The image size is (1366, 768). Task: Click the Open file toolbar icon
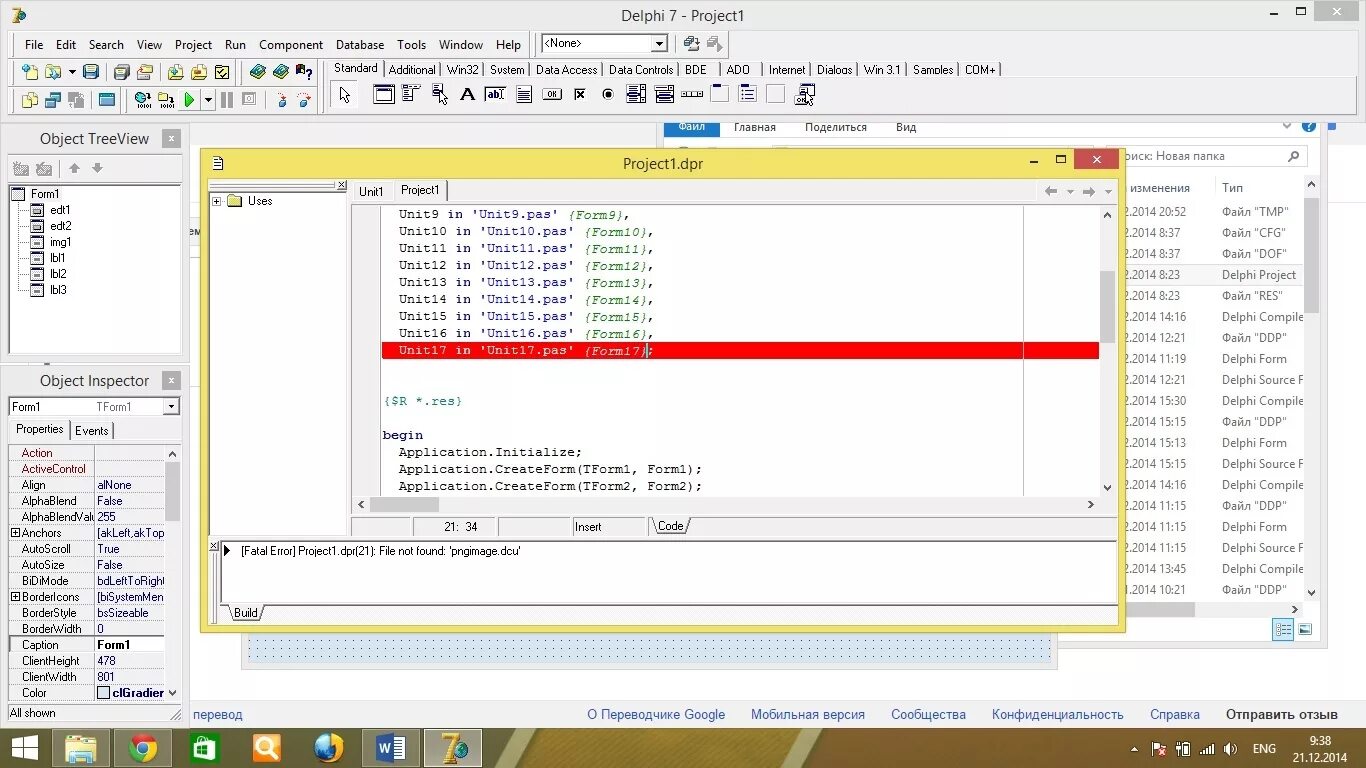(x=53, y=72)
